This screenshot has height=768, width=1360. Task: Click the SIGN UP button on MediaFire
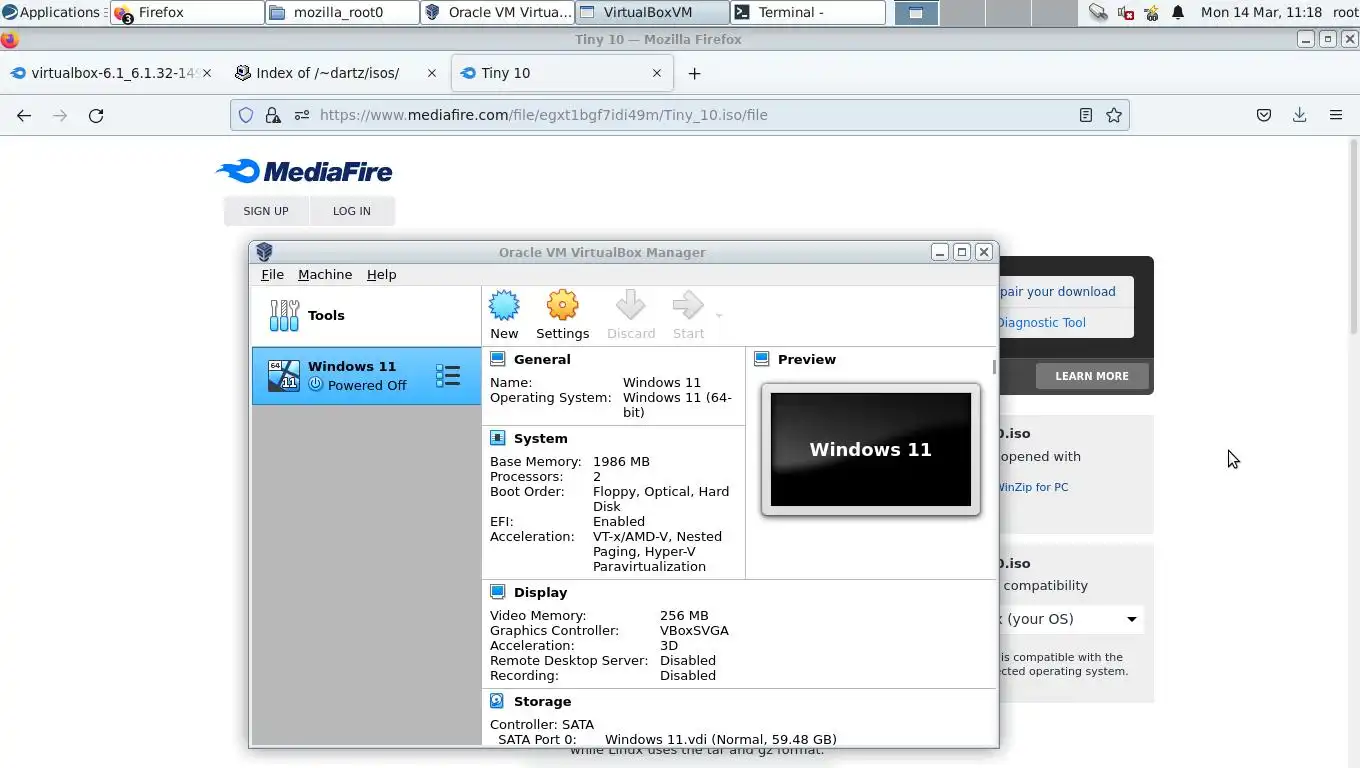[265, 211]
